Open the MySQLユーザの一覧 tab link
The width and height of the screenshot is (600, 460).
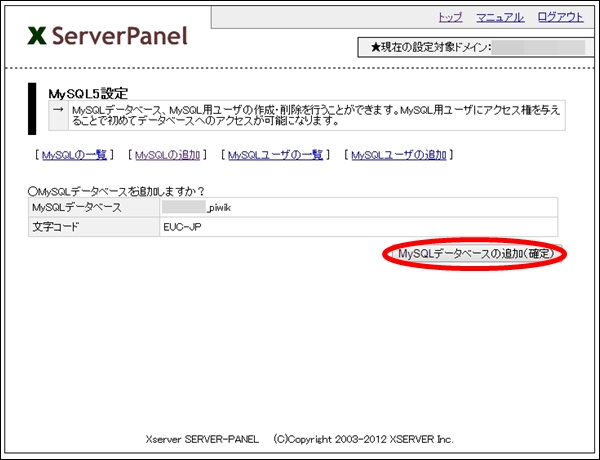coord(276,155)
